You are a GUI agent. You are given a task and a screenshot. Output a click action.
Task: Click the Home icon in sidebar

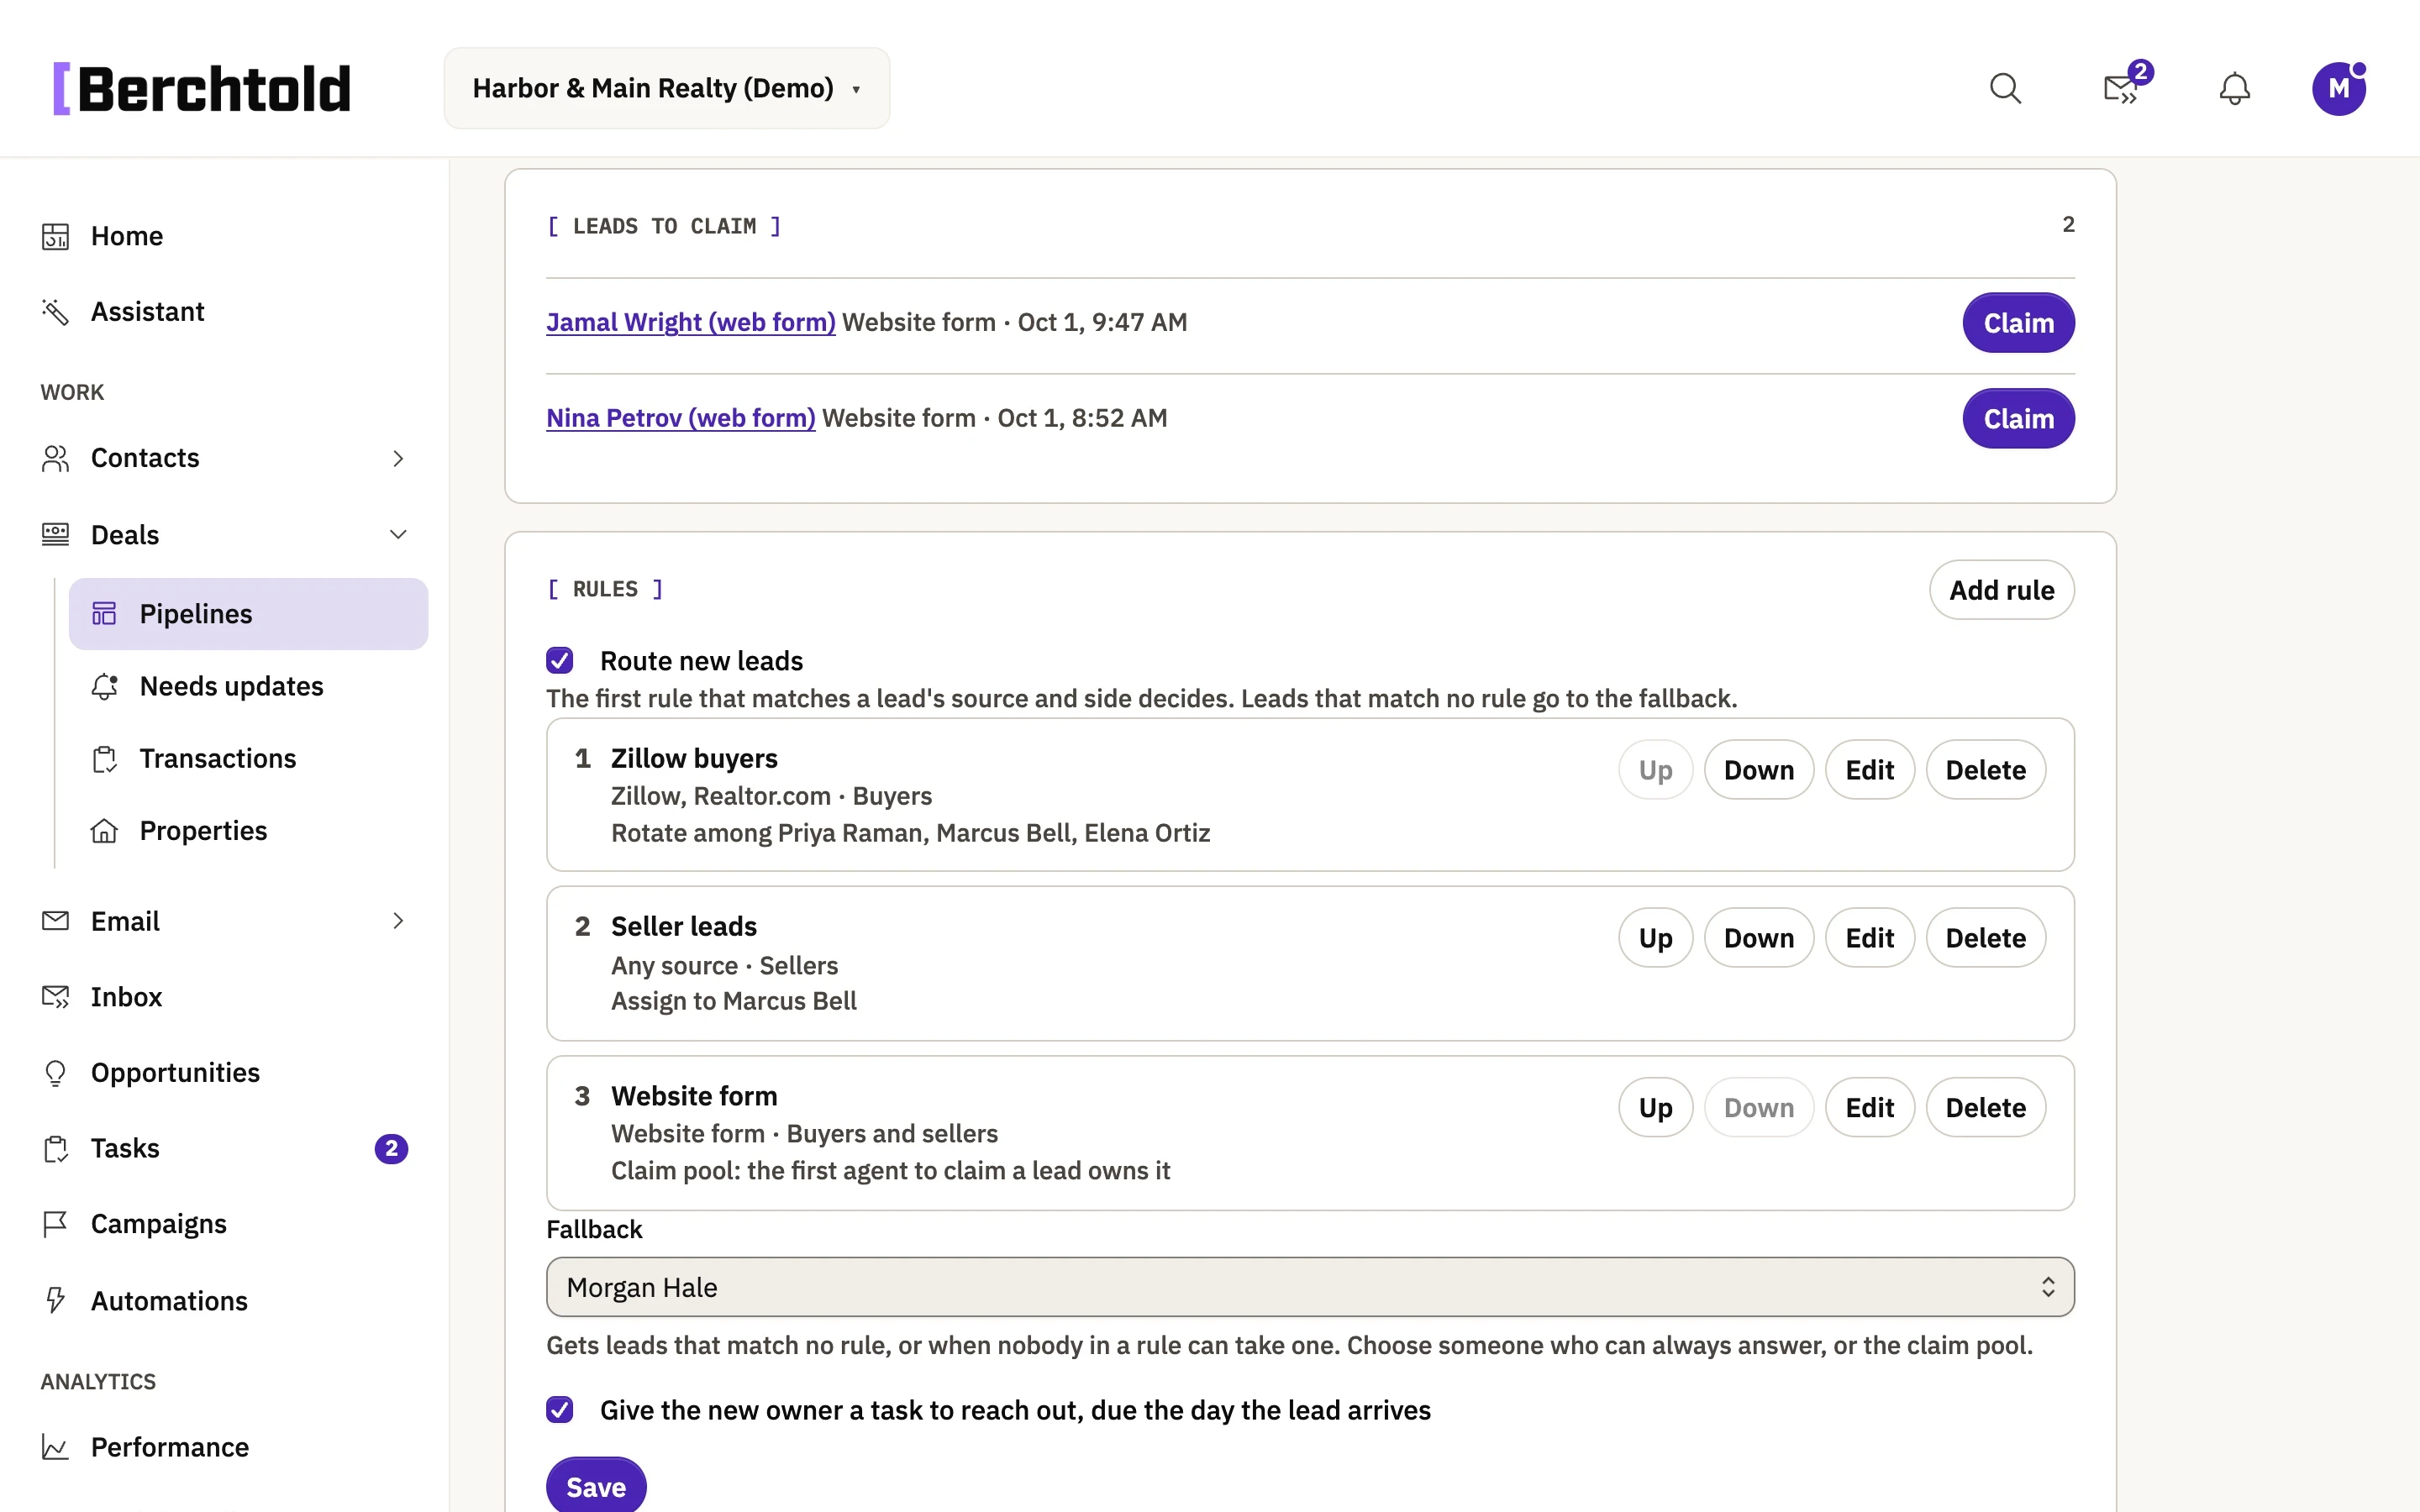click(x=55, y=236)
